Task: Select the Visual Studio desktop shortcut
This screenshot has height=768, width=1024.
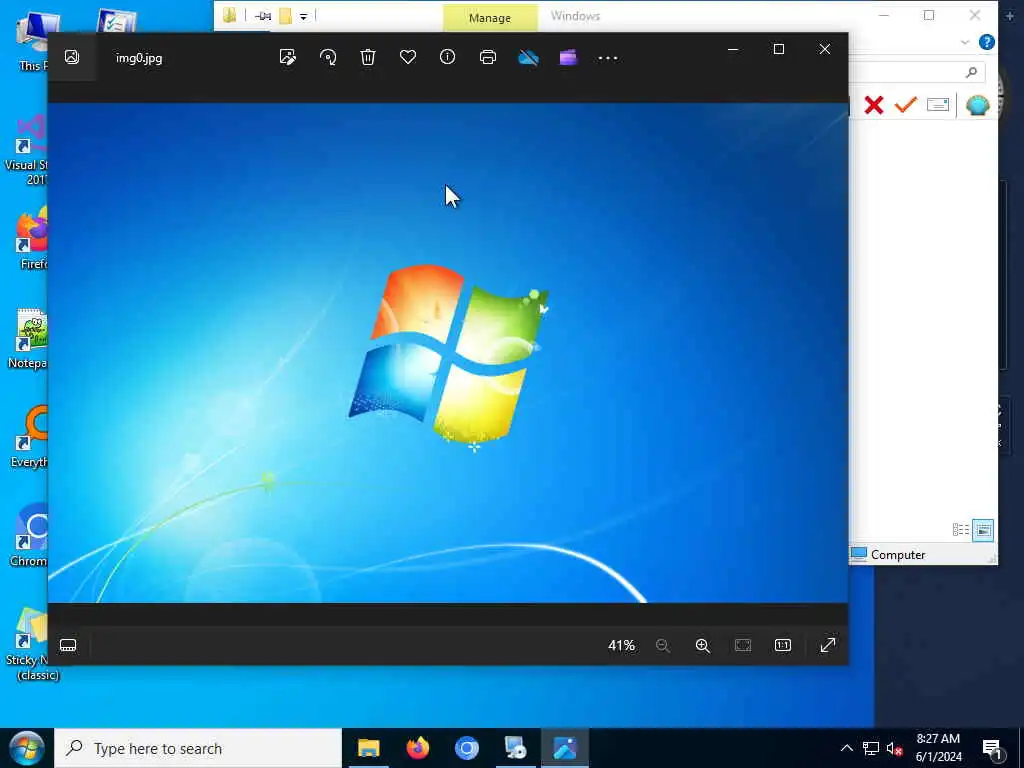Action: click(26, 150)
